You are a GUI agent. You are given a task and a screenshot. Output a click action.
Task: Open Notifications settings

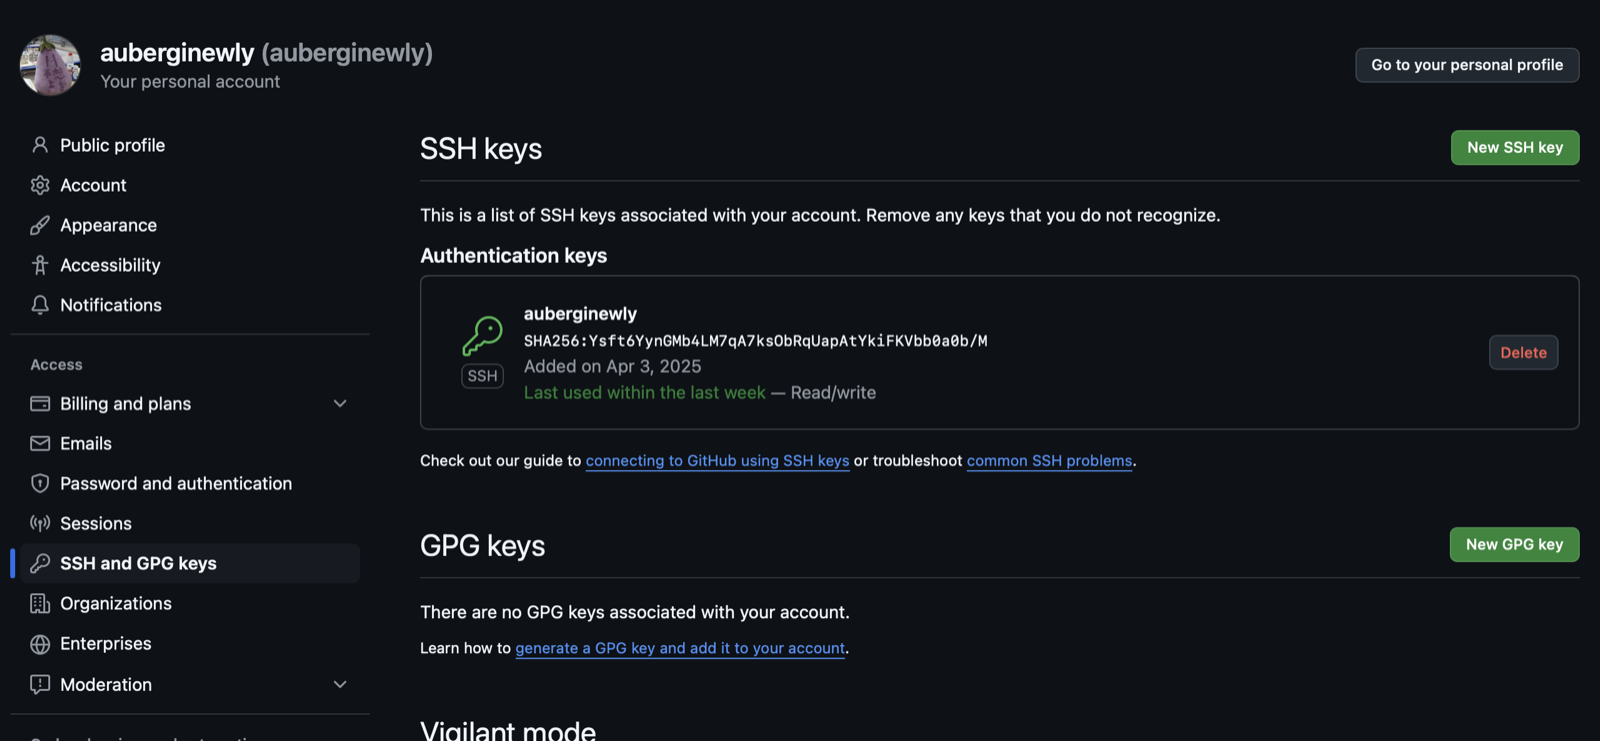click(x=190, y=305)
